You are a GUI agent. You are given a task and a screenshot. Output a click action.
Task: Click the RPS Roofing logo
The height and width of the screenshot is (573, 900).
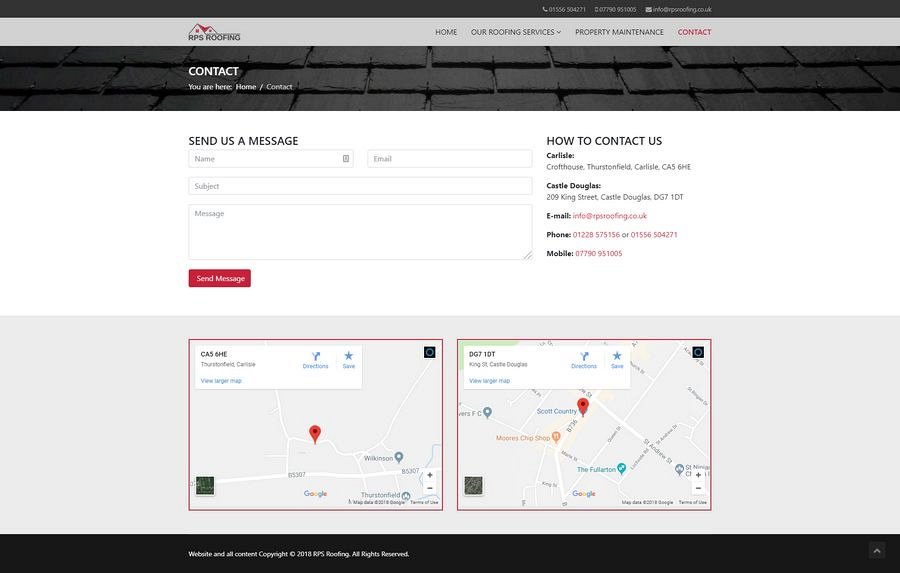214,32
